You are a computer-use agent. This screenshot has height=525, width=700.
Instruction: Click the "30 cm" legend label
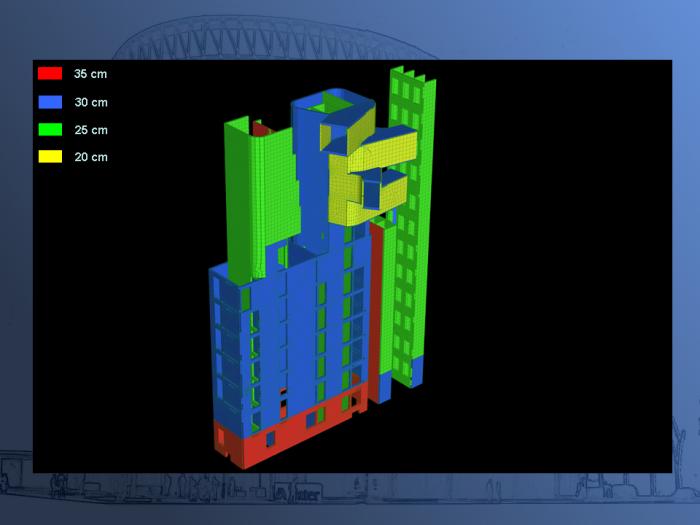tap(91, 102)
